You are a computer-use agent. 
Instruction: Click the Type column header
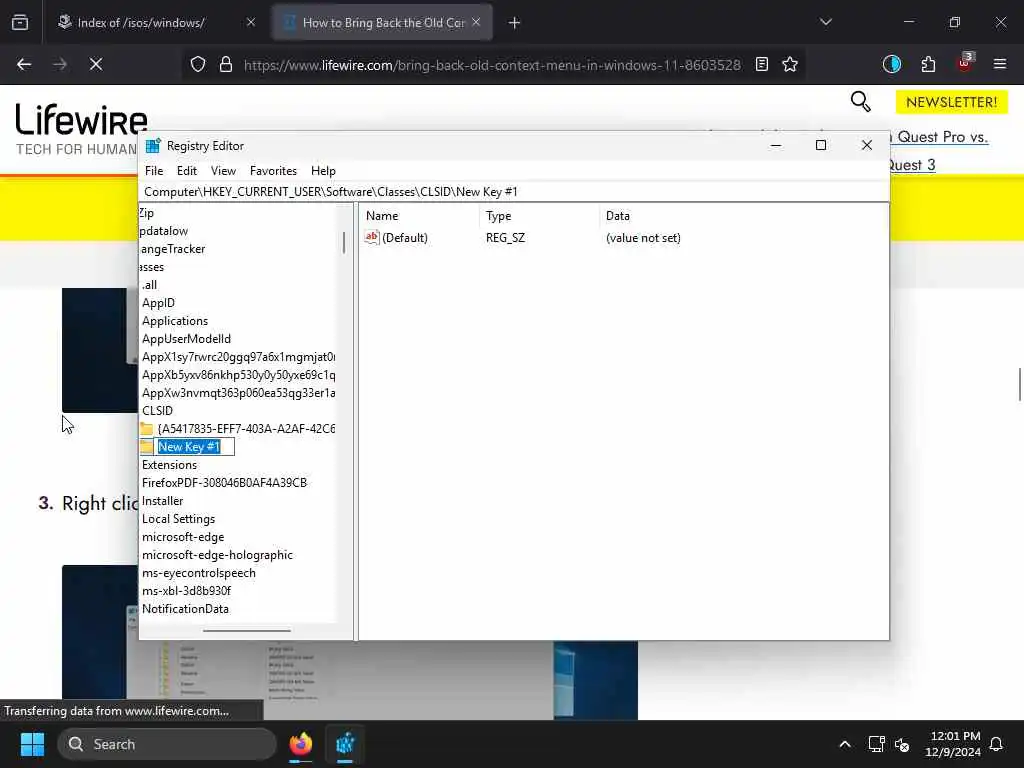pyautogui.click(x=540, y=216)
